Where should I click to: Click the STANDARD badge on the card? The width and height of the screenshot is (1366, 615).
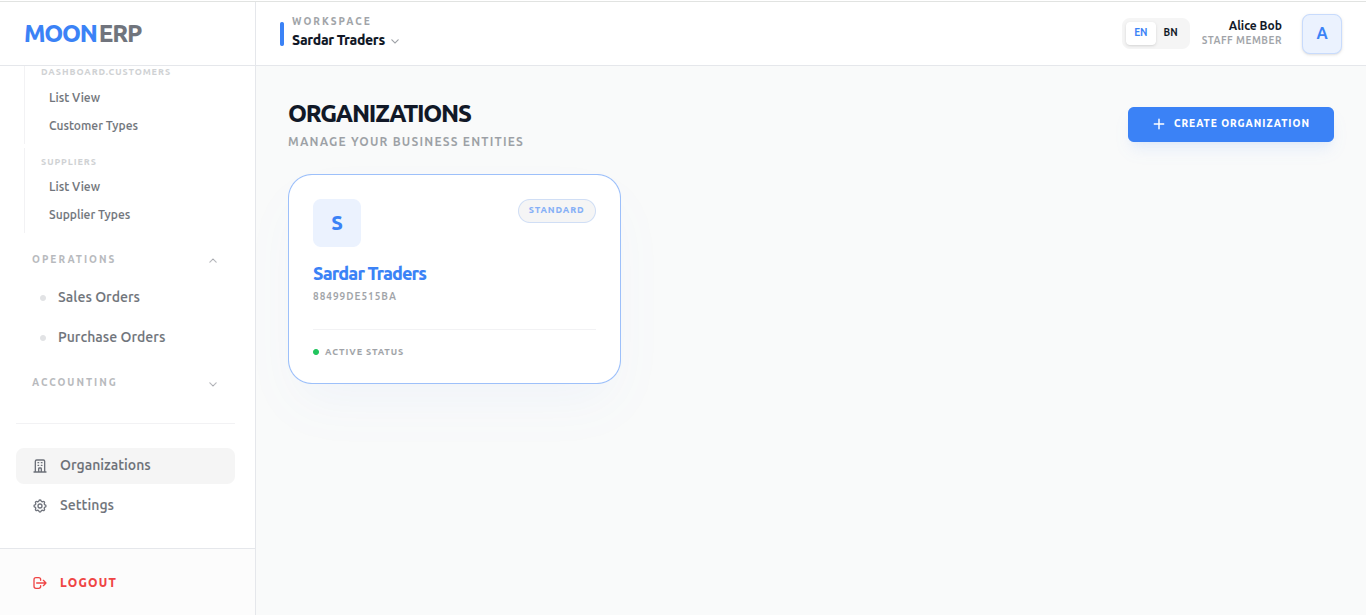[x=556, y=210]
